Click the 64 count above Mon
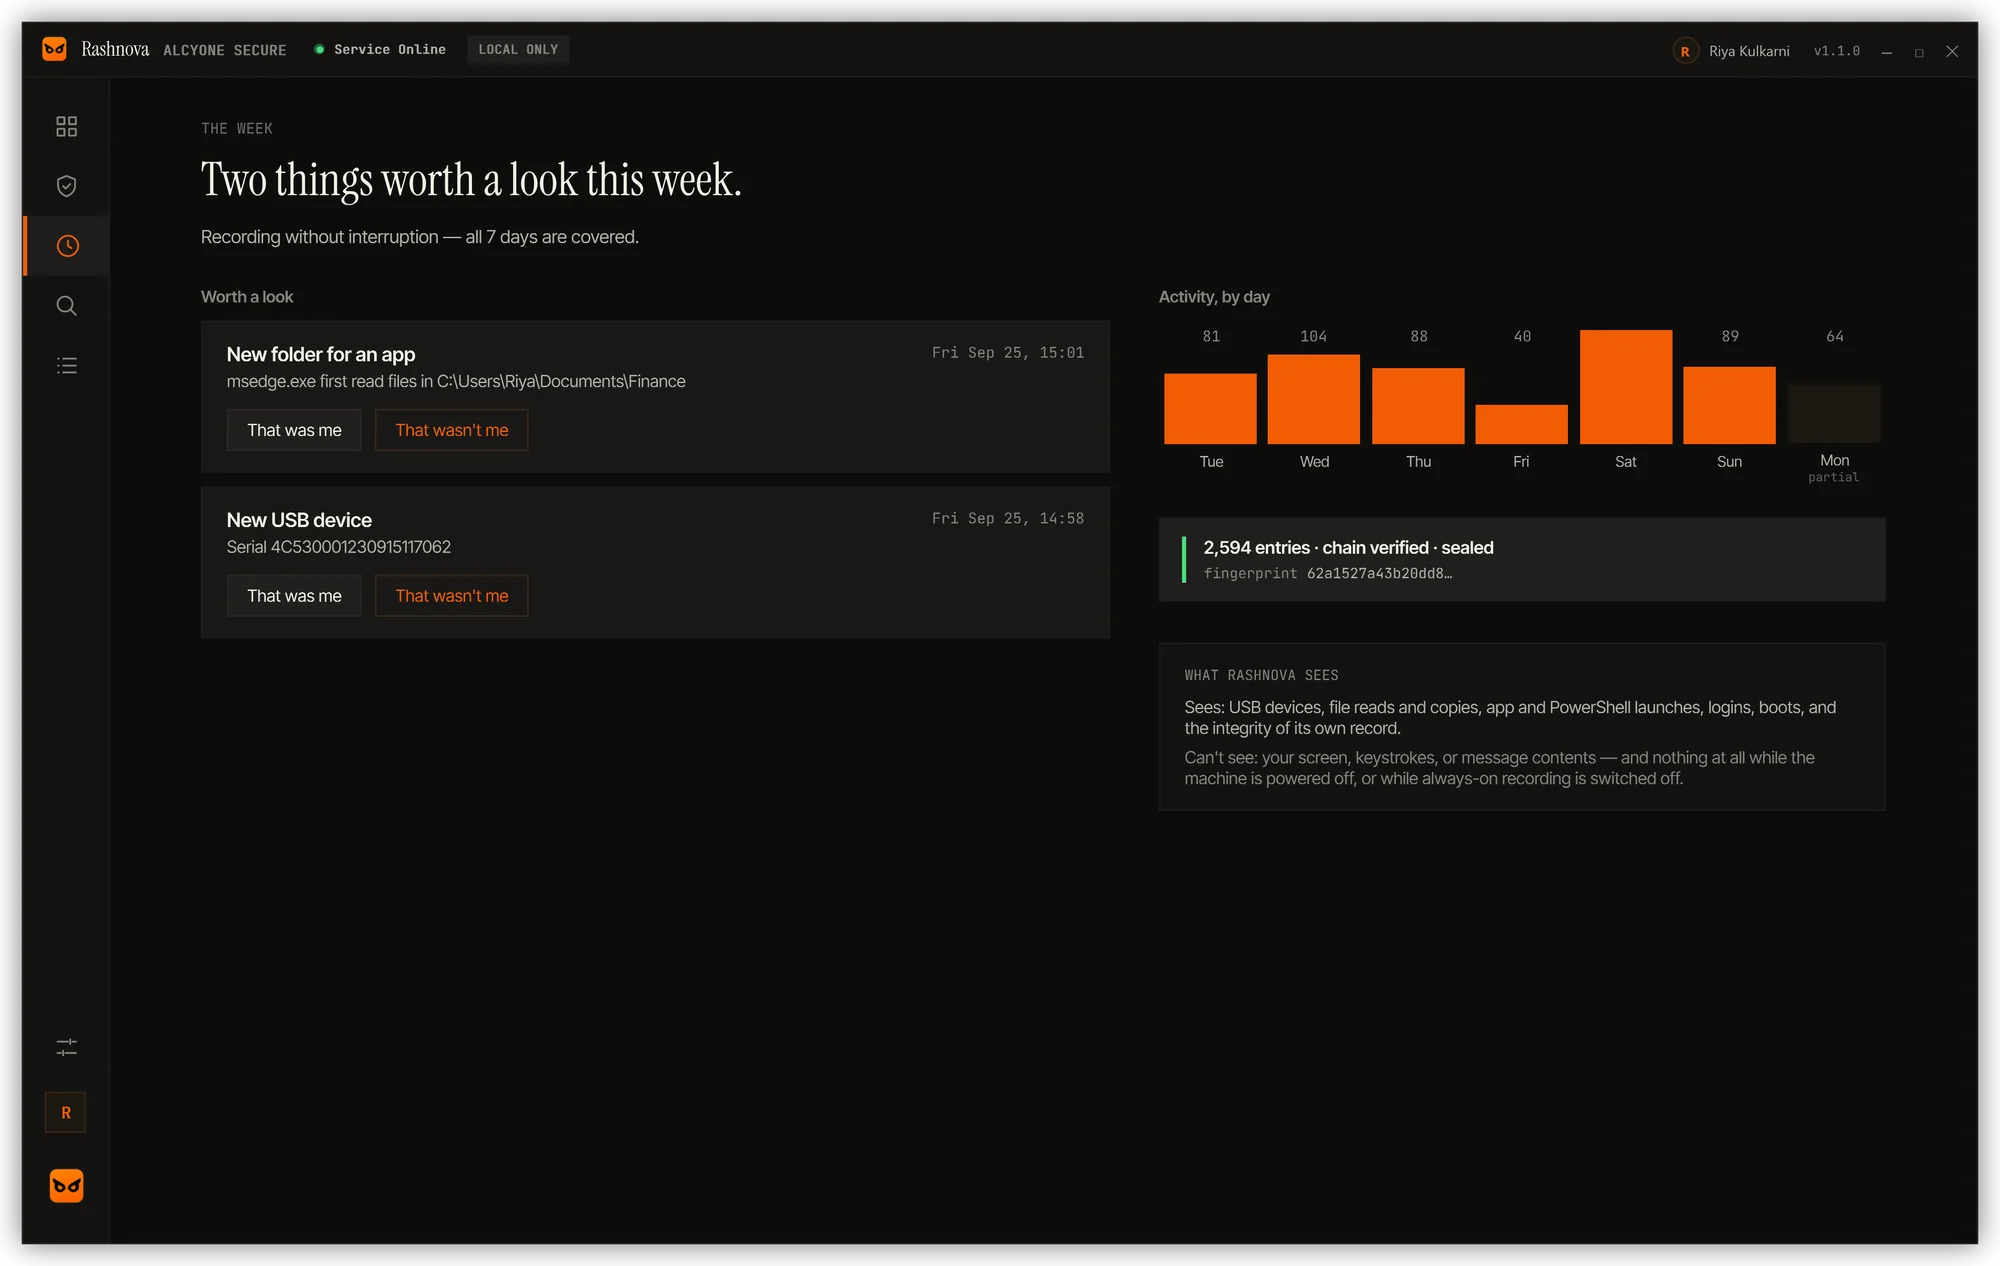 pos(1834,336)
